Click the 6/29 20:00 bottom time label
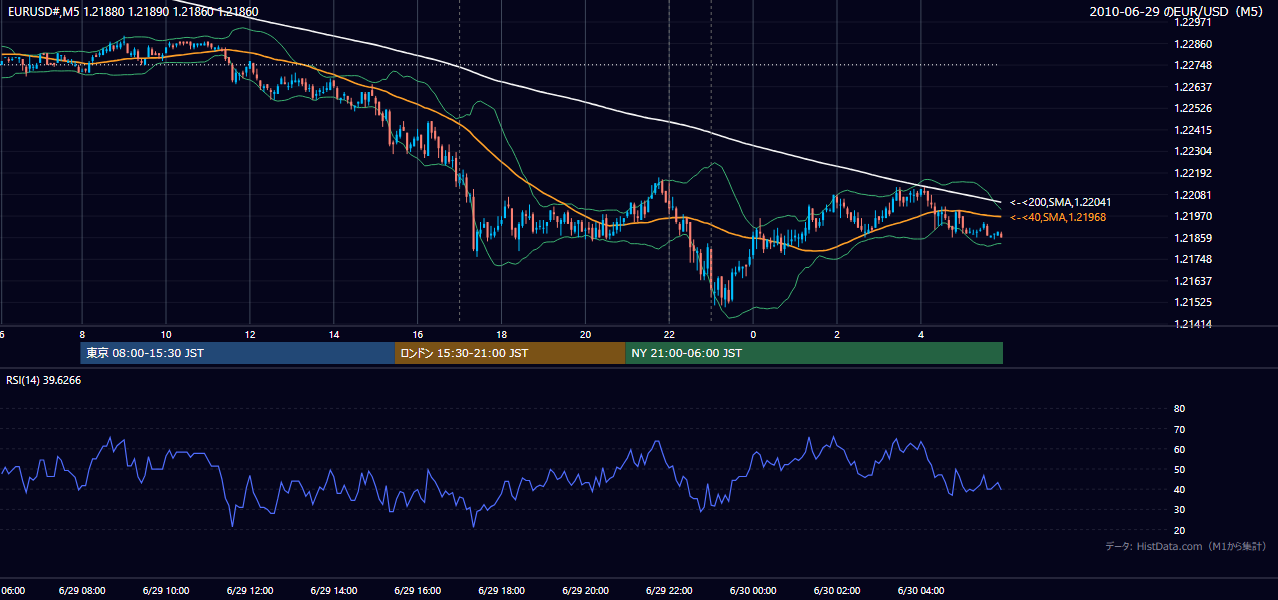Image resolution: width=1278 pixels, height=600 pixels. coord(586,591)
